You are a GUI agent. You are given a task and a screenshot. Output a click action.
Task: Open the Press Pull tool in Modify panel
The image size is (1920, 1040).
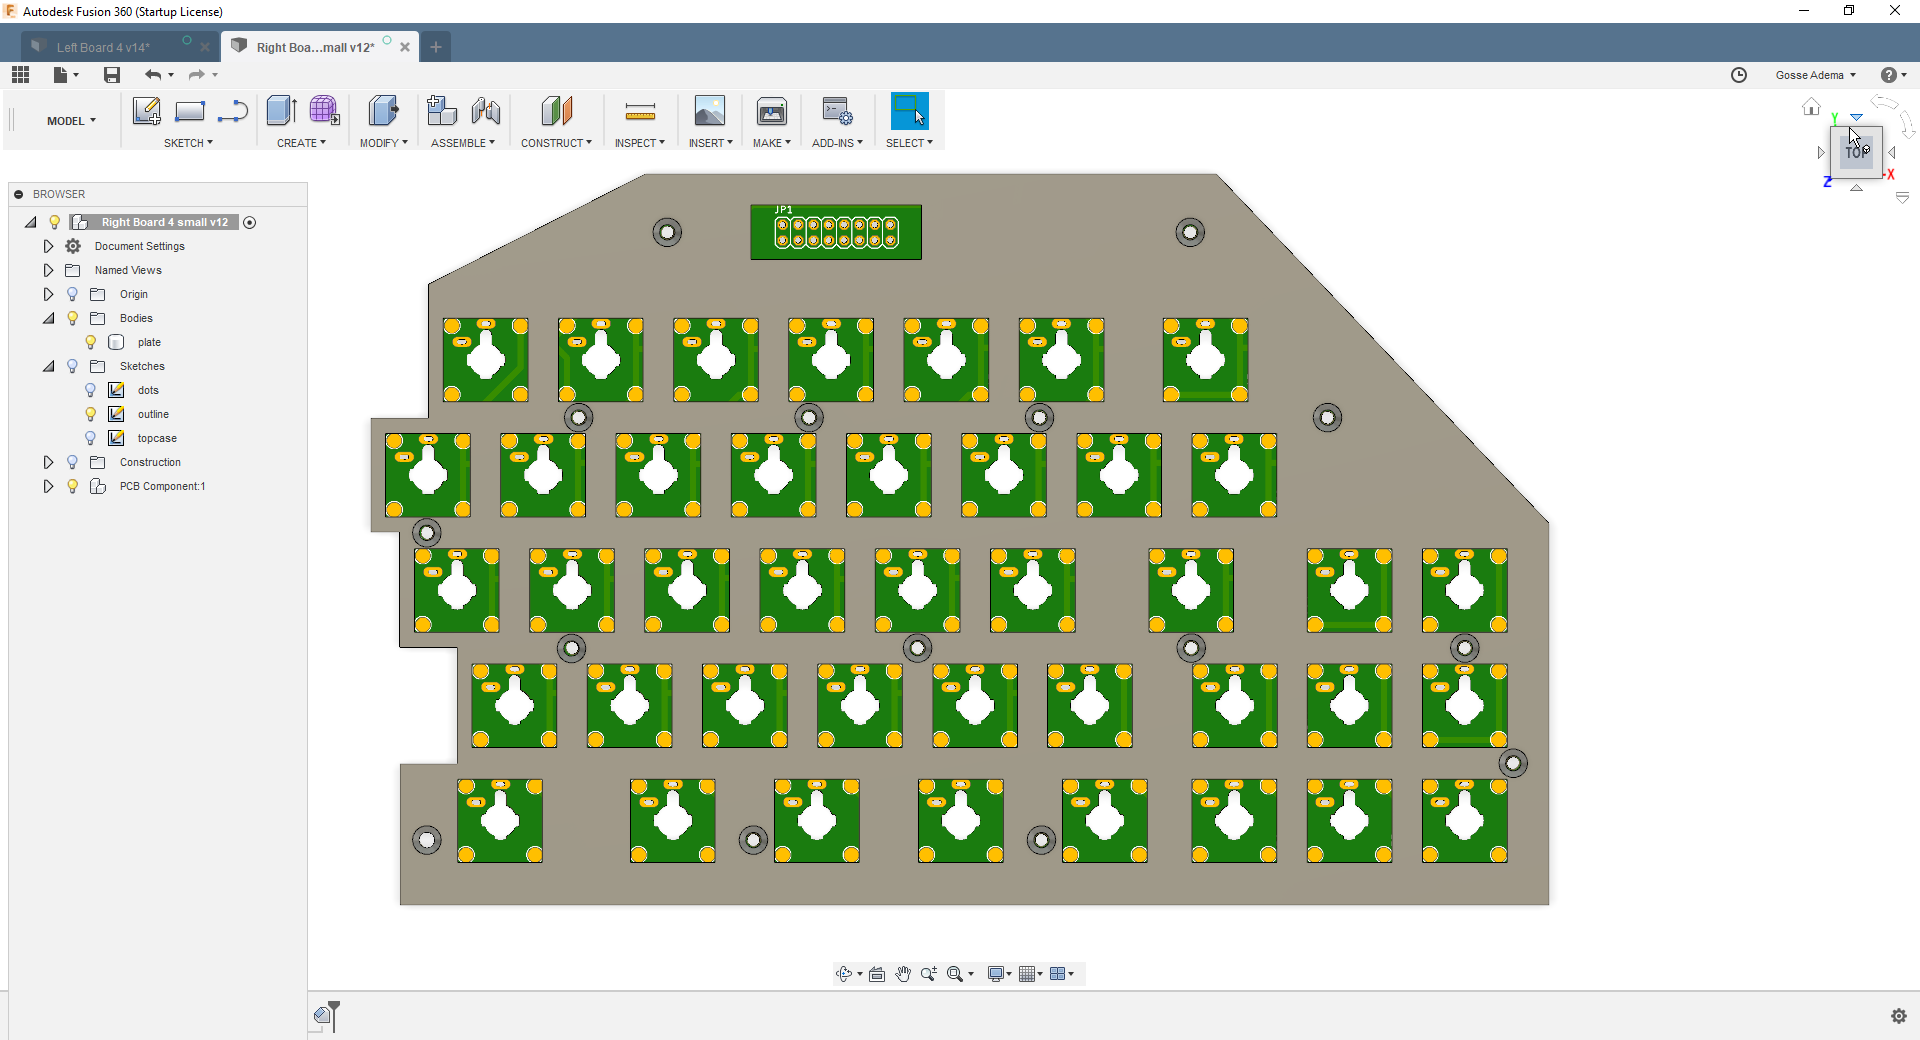click(x=382, y=111)
